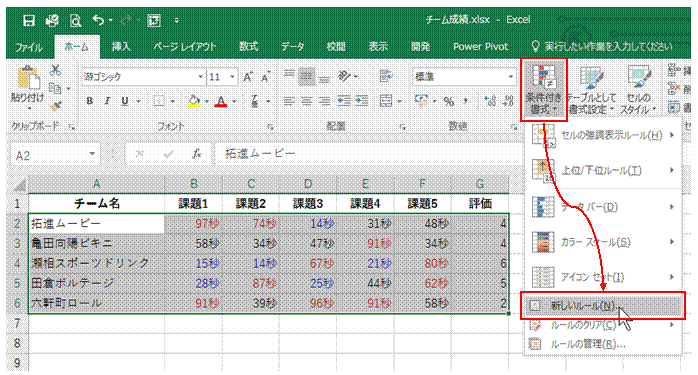Open font group dialog launcher
The image size is (698, 375).
click(x=270, y=127)
